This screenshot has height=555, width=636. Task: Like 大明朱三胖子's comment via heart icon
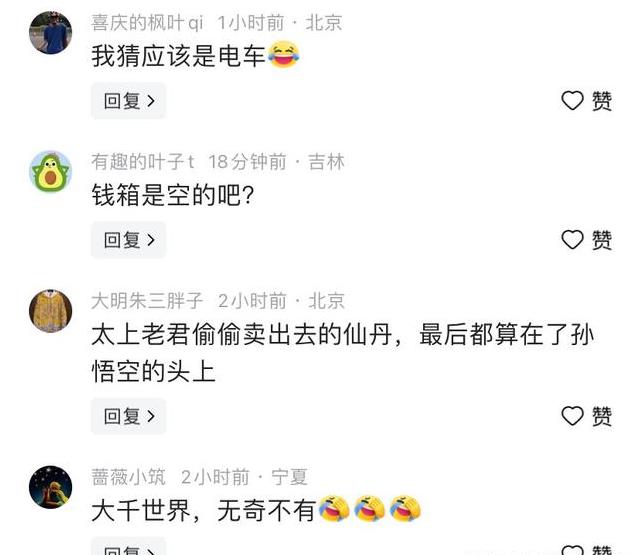(572, 416)
